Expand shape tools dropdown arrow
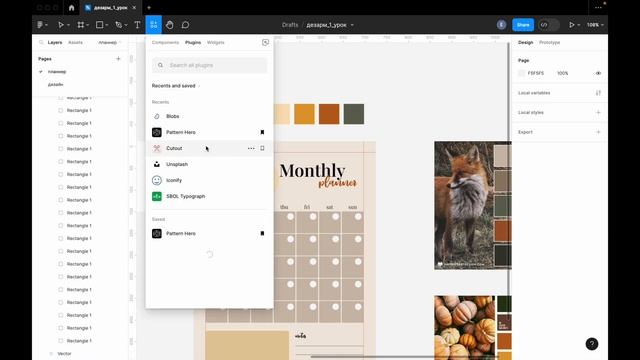The width and height of the screenshot is (640, 360). click(x=107, y=25)
